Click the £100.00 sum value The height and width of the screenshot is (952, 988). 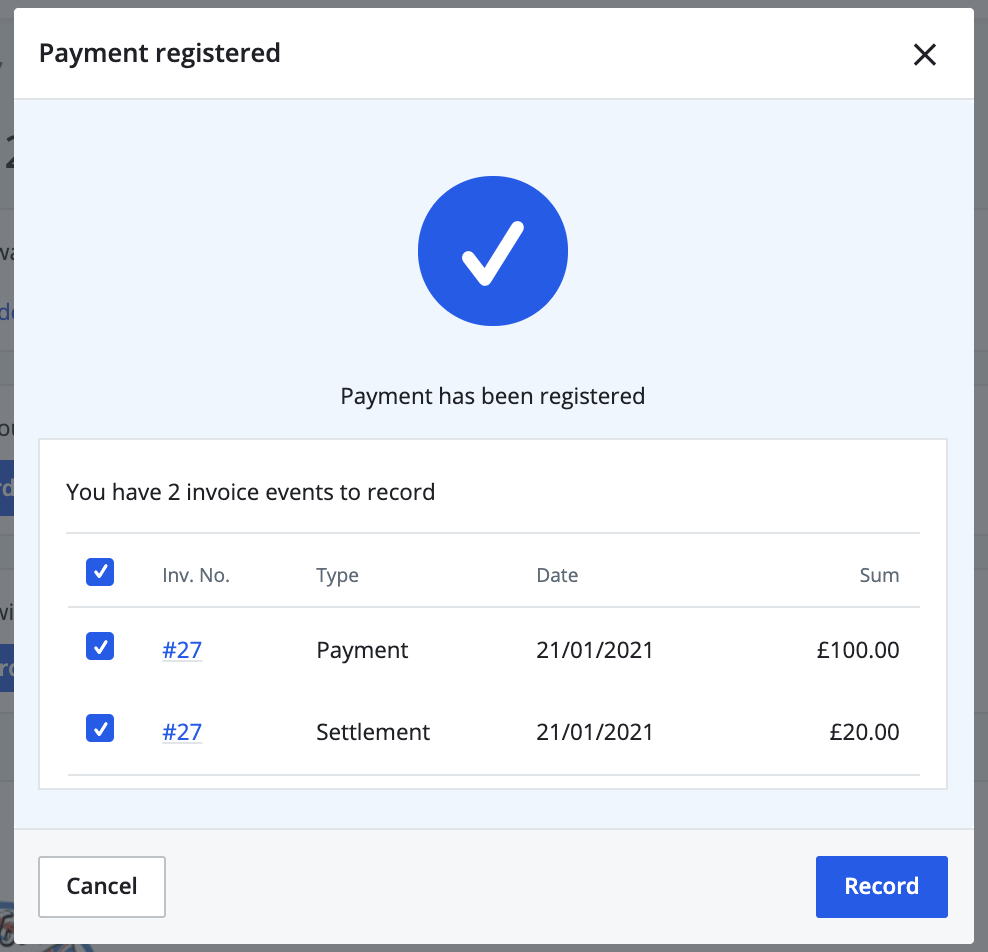(857, 649)
